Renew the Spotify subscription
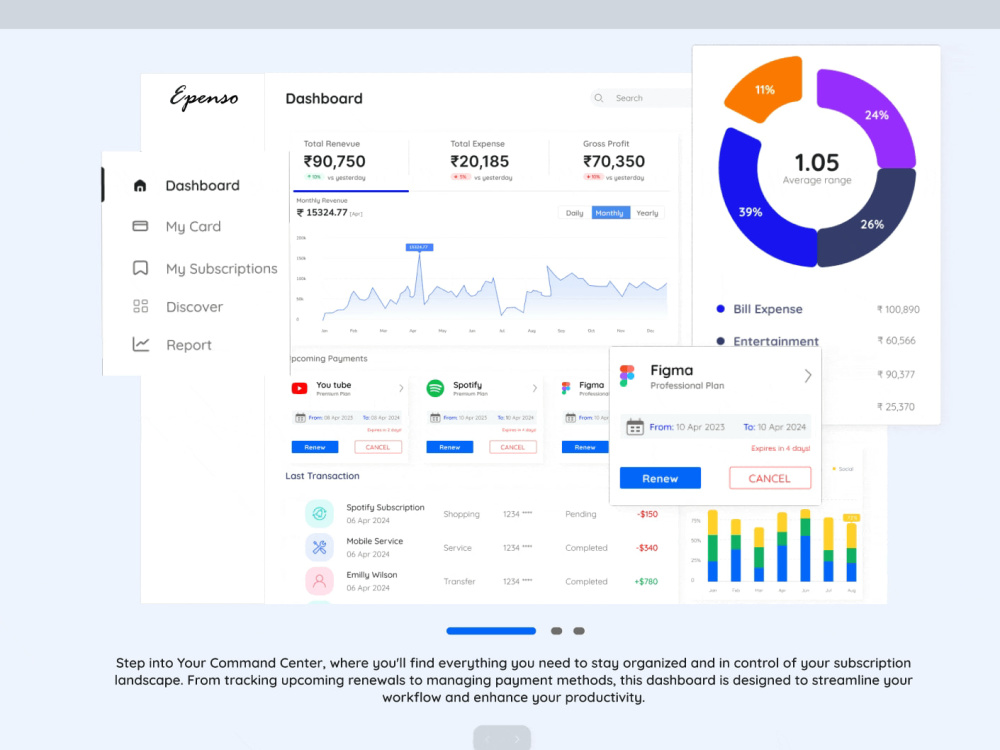 pos(450,447)
